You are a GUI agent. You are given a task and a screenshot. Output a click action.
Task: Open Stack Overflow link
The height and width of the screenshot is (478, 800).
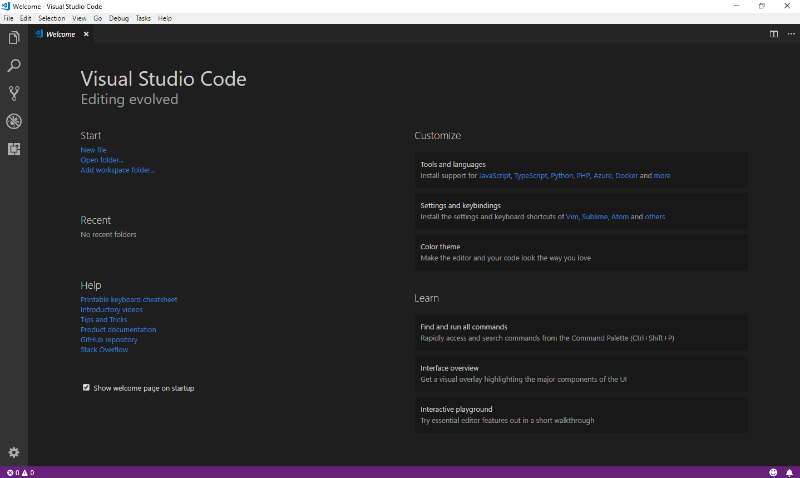104,349
